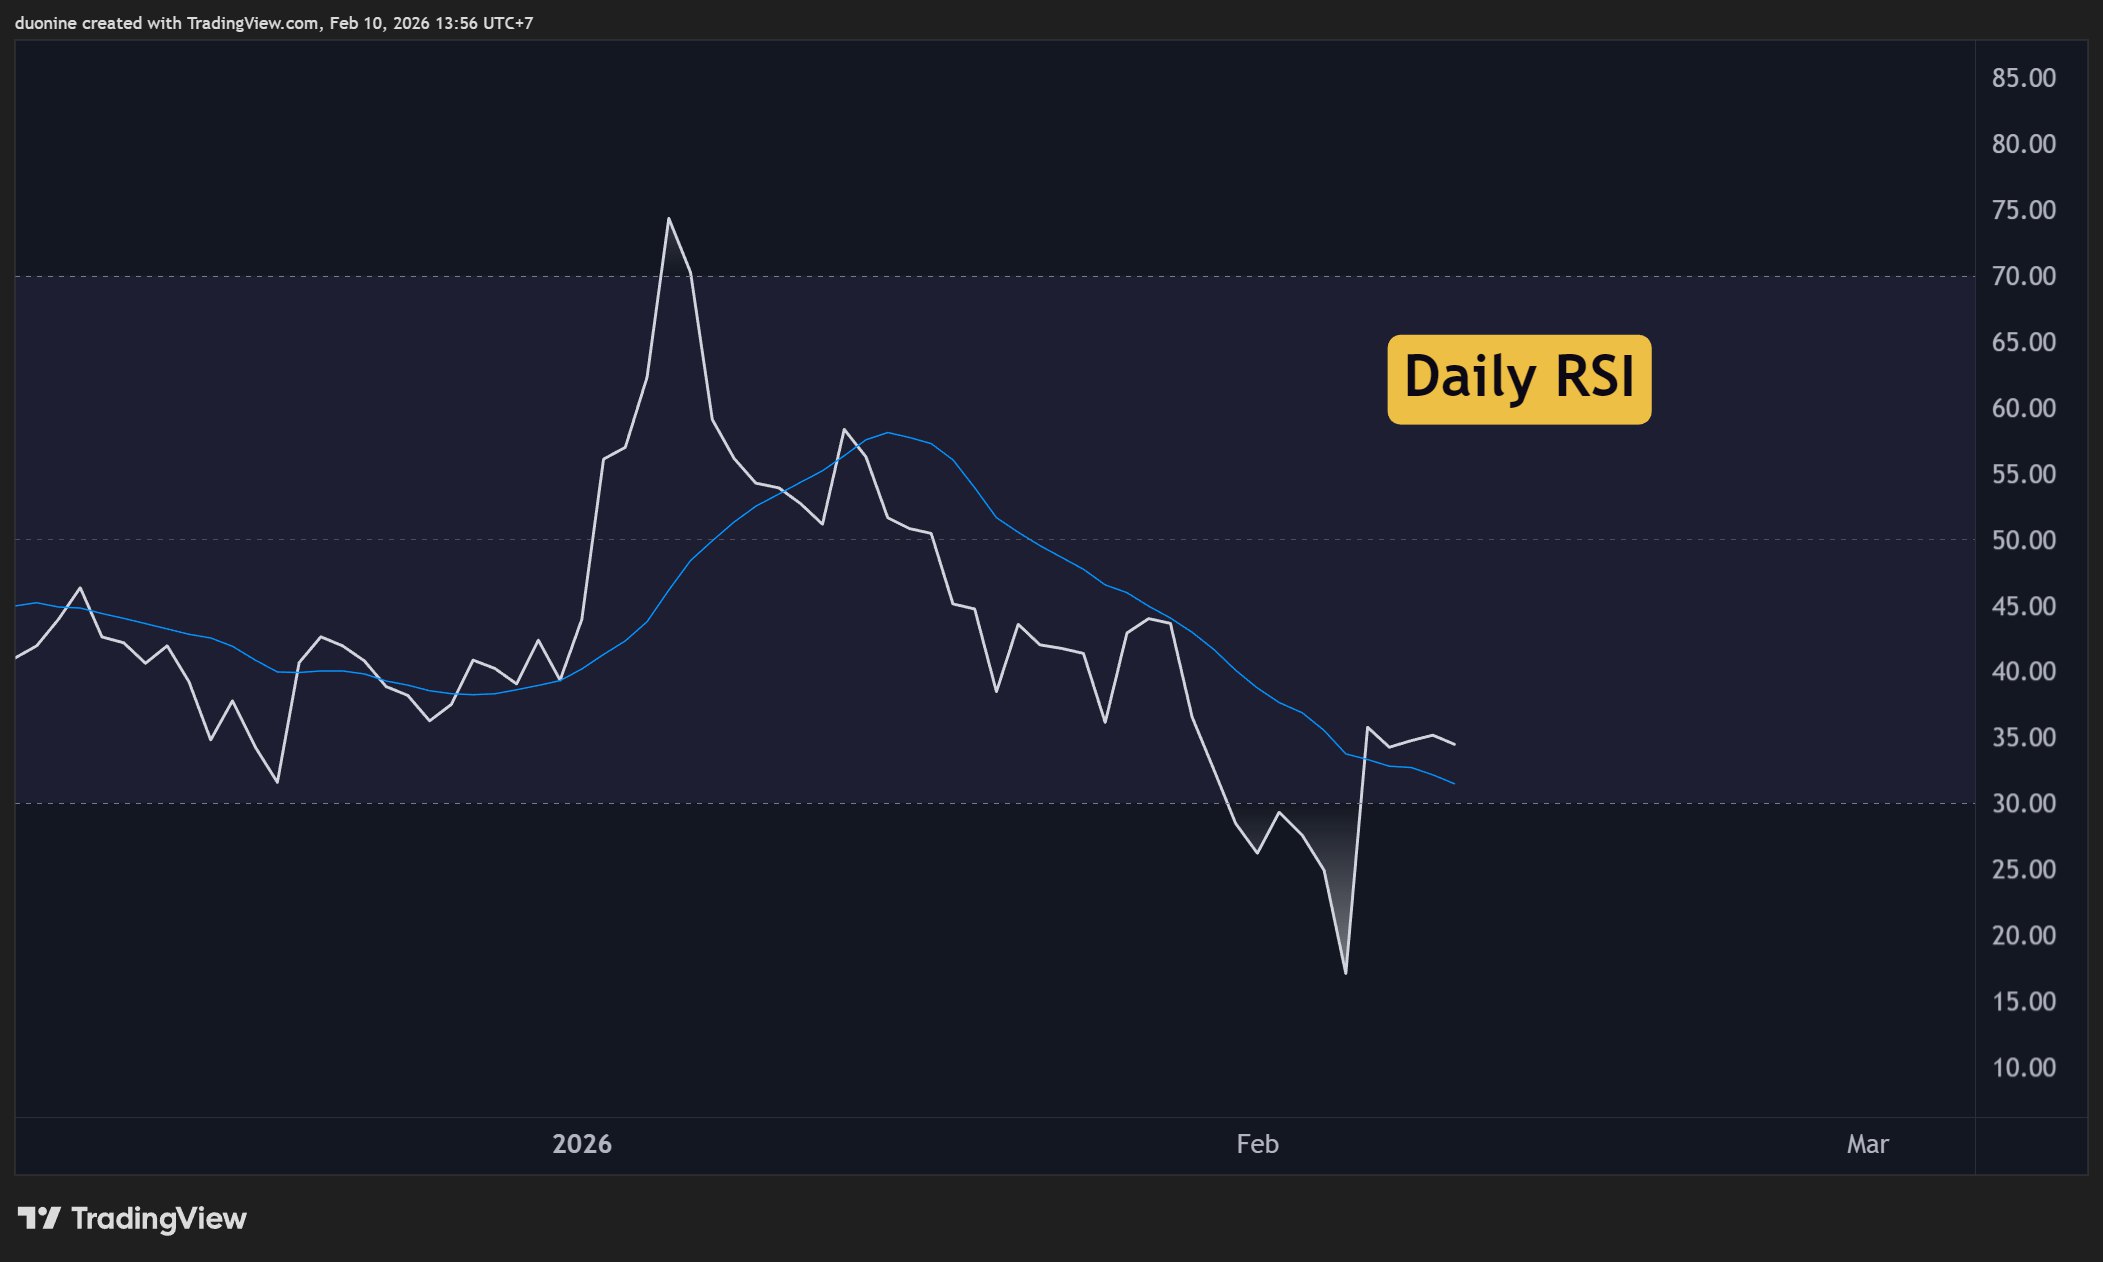
Task: Select the Mar label on the time axis
Action: [x=1868, y=1144]
